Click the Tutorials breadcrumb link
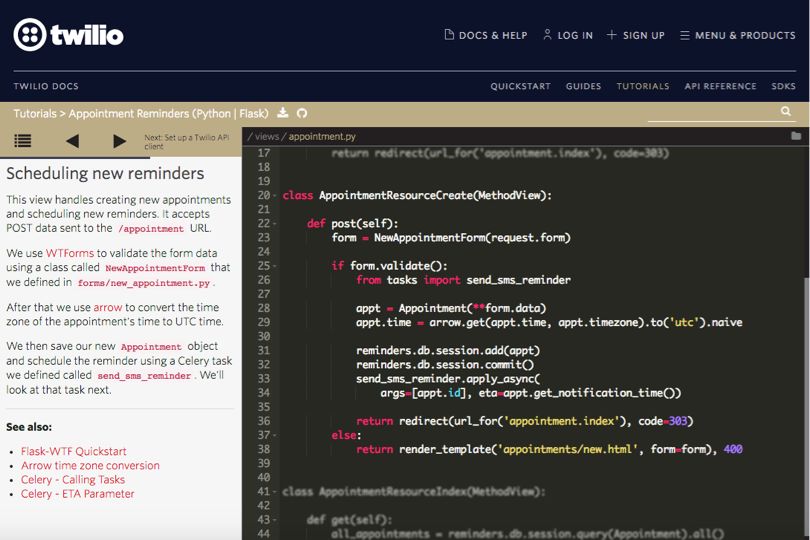This screenshot has height=540, width=810. click(x=36, y=114)
